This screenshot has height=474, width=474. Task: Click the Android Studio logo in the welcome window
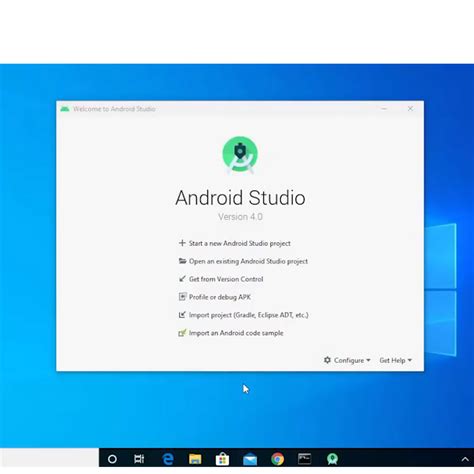pyautogui.click(x=240, y=155)
